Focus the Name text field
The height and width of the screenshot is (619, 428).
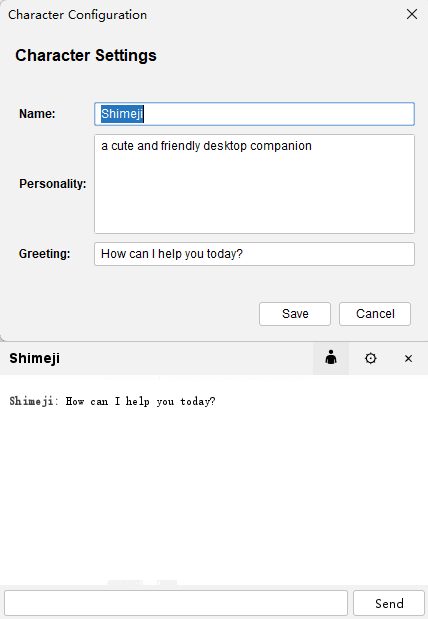coord(254,114)
